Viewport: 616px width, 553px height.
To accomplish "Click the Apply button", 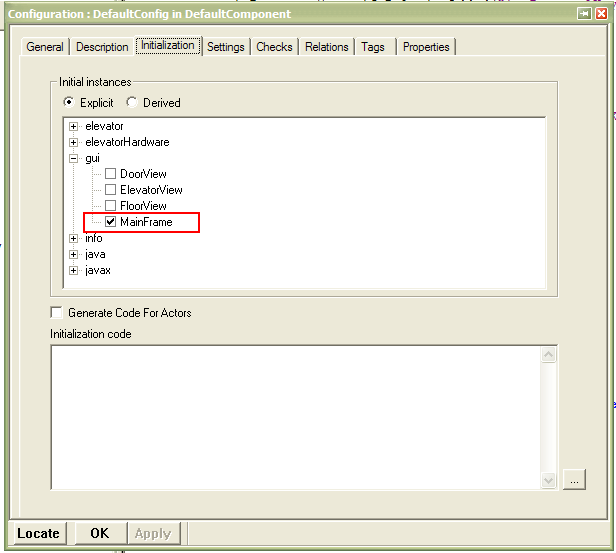I will pos(153,533).
